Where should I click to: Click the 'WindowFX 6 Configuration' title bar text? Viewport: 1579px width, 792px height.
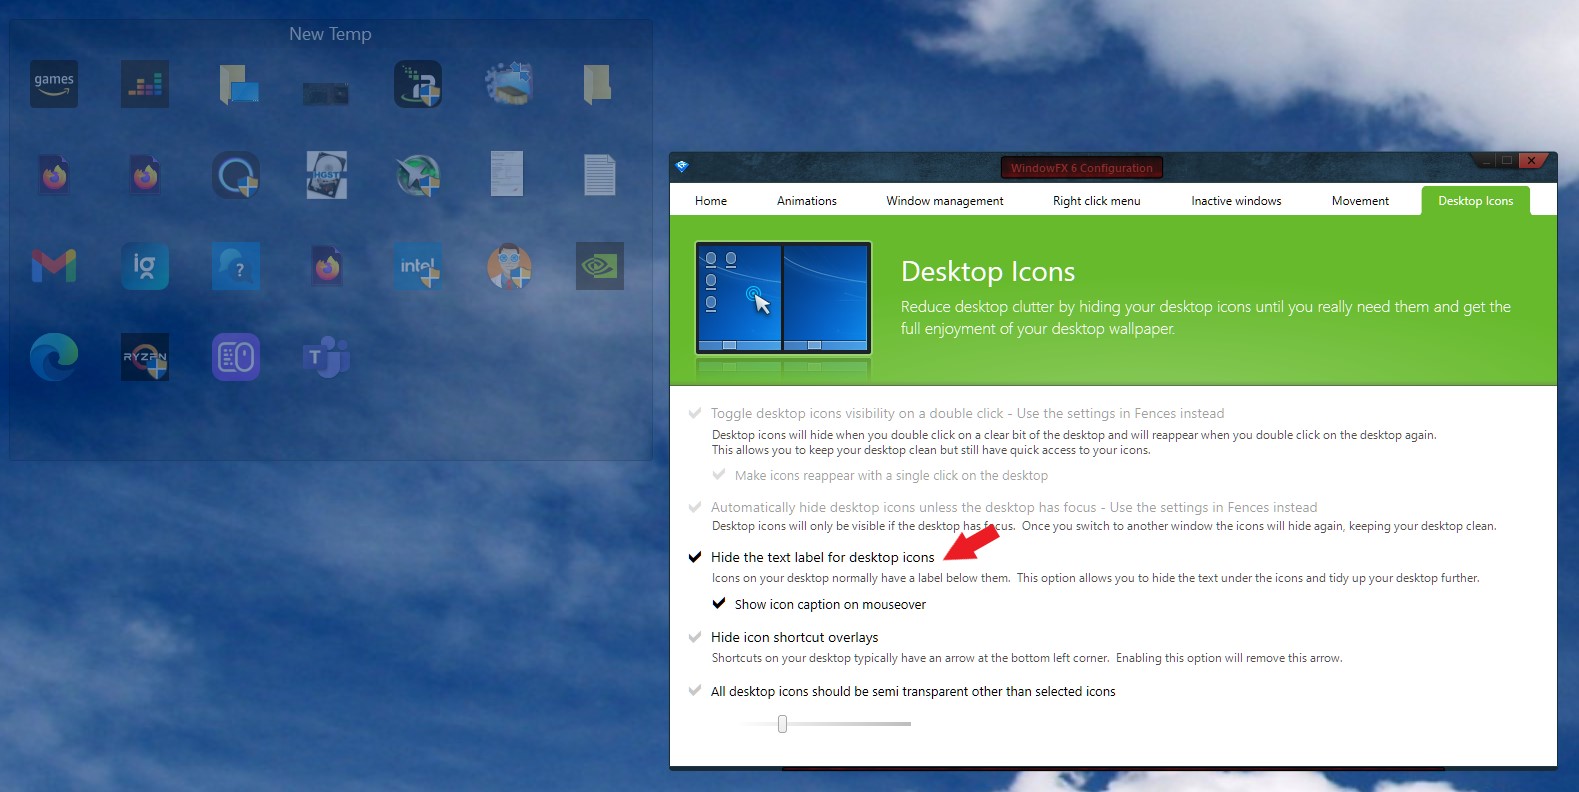coord(1081,168)
